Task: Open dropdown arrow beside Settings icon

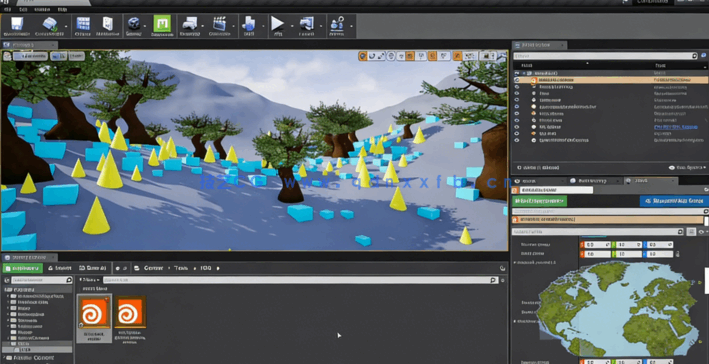Action: click(x=145, y=26)
